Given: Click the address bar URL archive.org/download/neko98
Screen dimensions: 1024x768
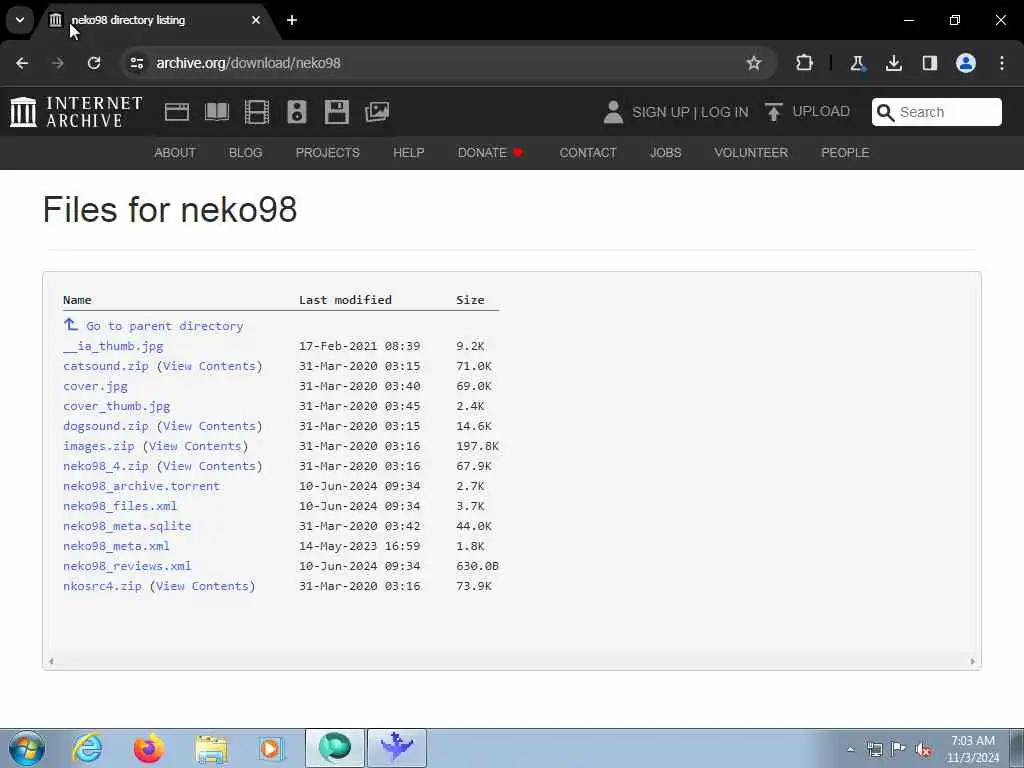Looking at the screenshot, I should click(248, 63).
